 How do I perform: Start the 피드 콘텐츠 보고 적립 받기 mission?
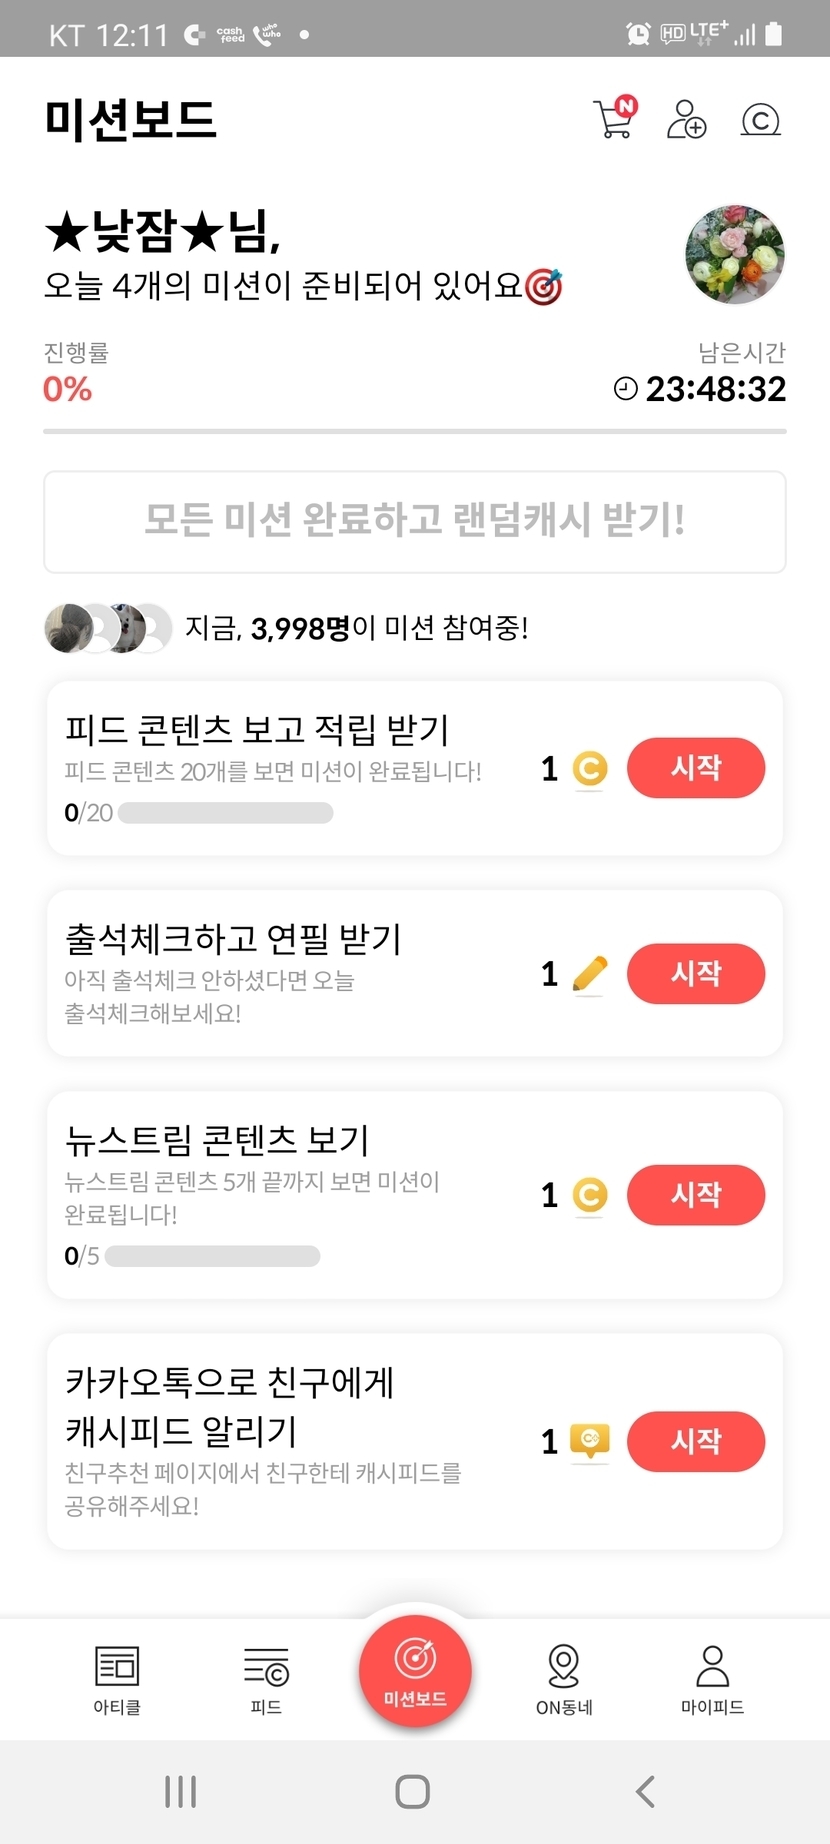click(696, 768)
